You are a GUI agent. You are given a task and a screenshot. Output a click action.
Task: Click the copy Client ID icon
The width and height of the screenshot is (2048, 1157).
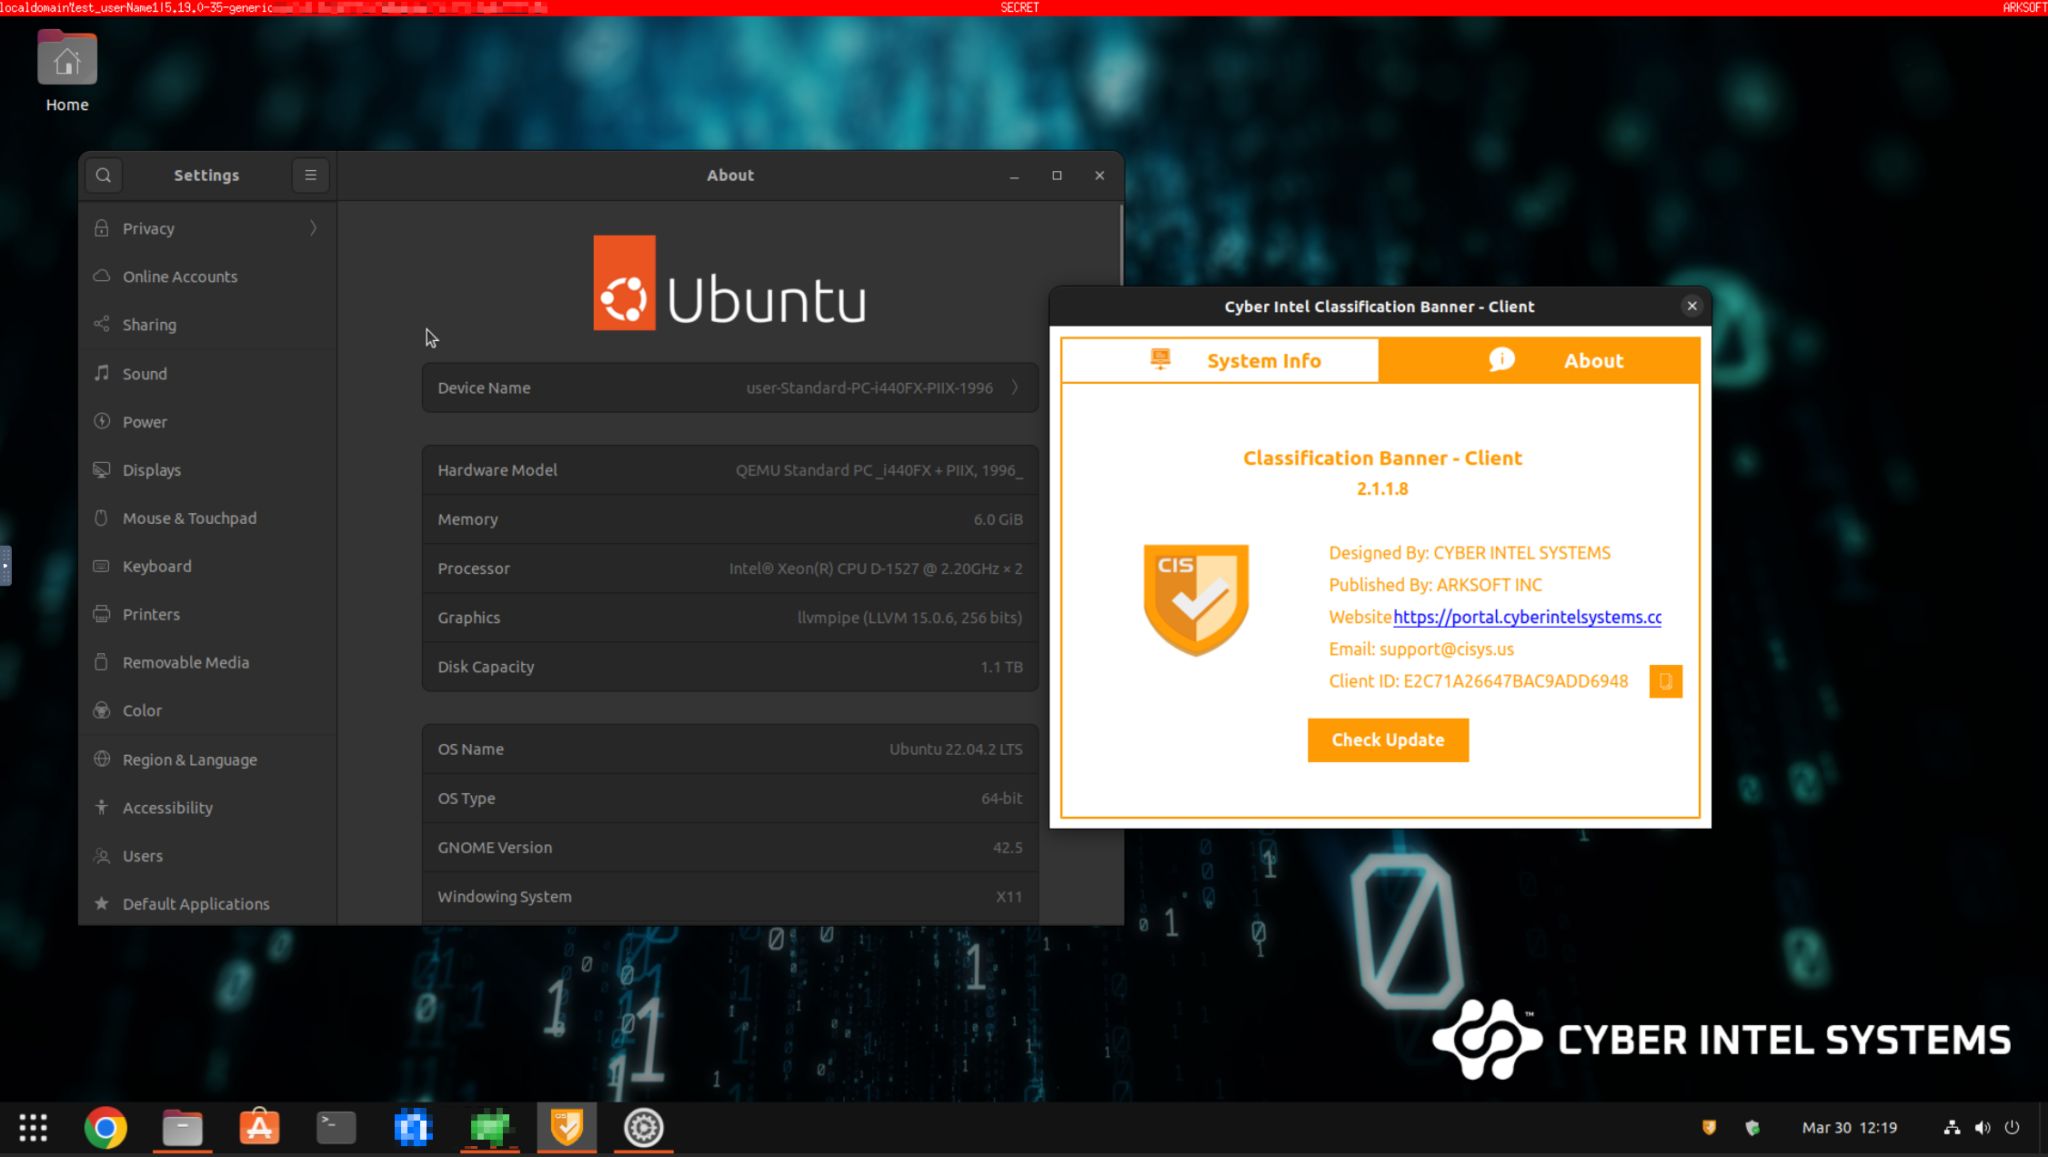pyautogui.click(x=1665, y=681)
